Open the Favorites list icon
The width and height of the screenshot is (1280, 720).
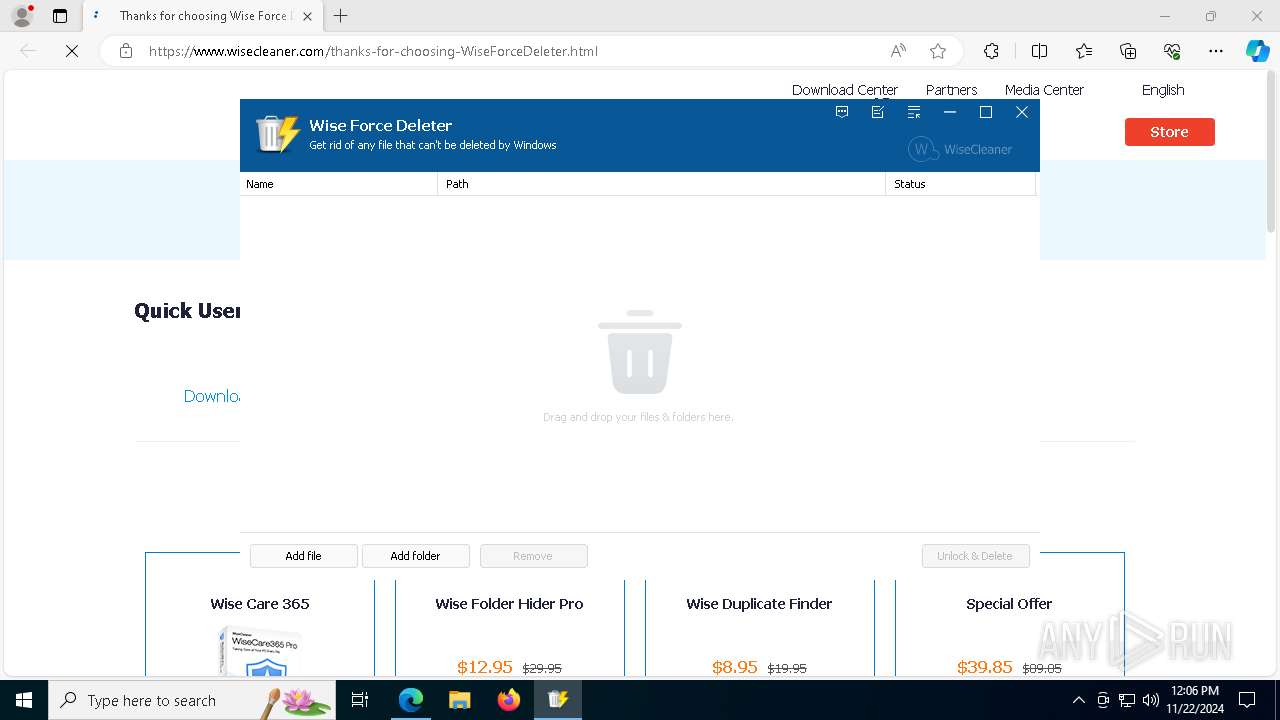[x=1084, y=51]
